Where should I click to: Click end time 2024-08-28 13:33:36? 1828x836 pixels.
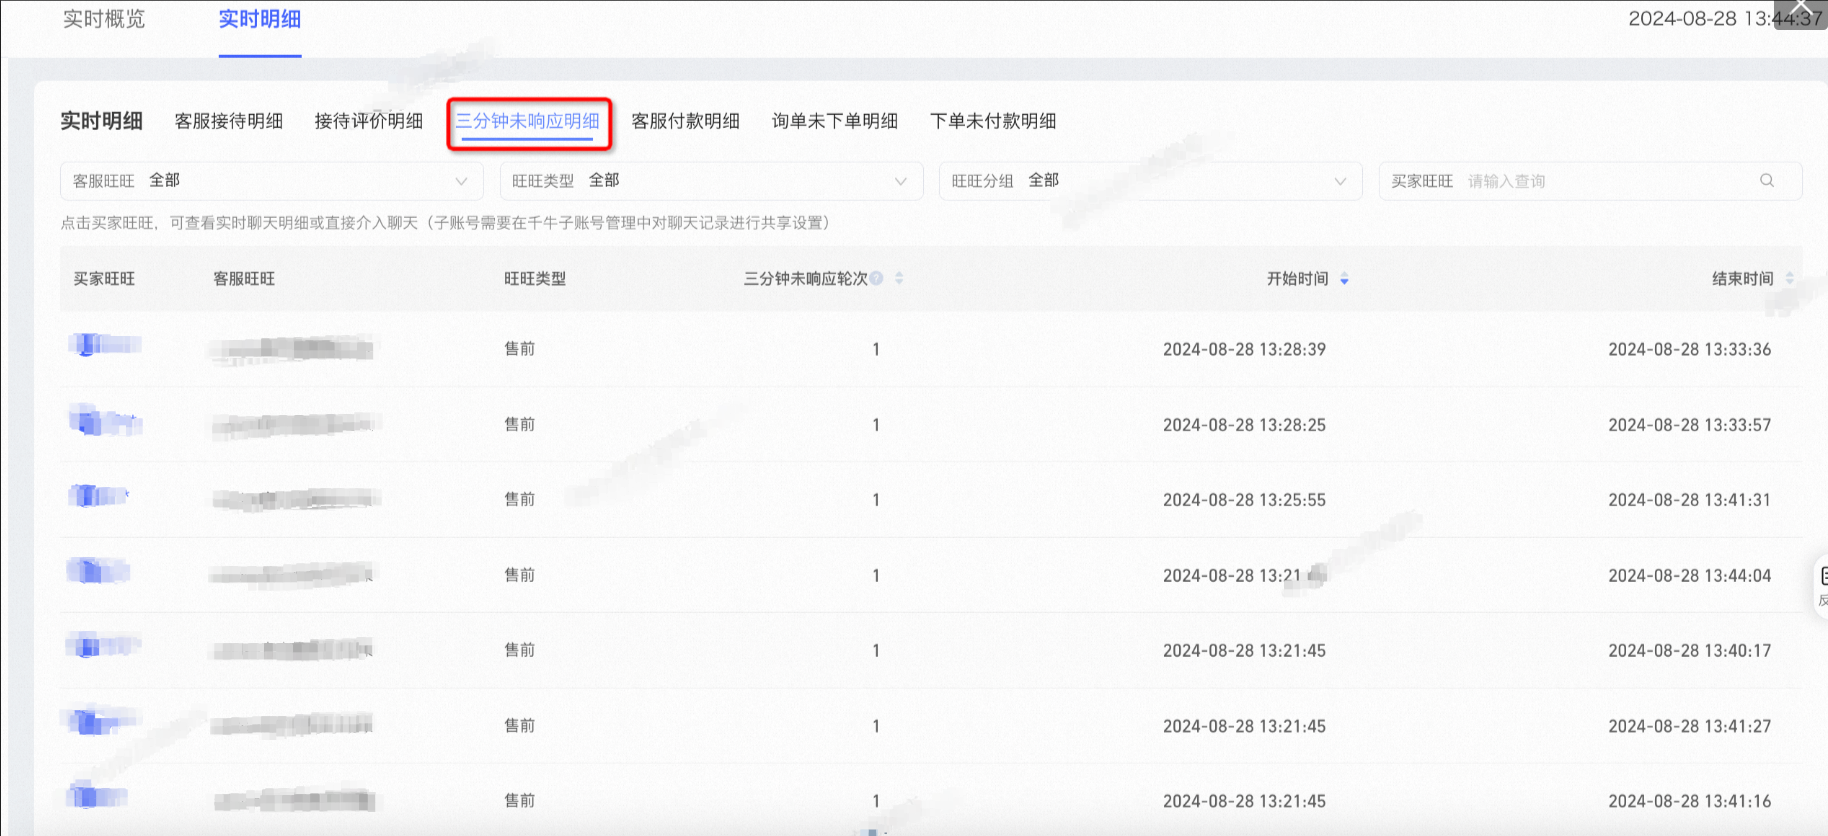click(x=1689, y=349)
